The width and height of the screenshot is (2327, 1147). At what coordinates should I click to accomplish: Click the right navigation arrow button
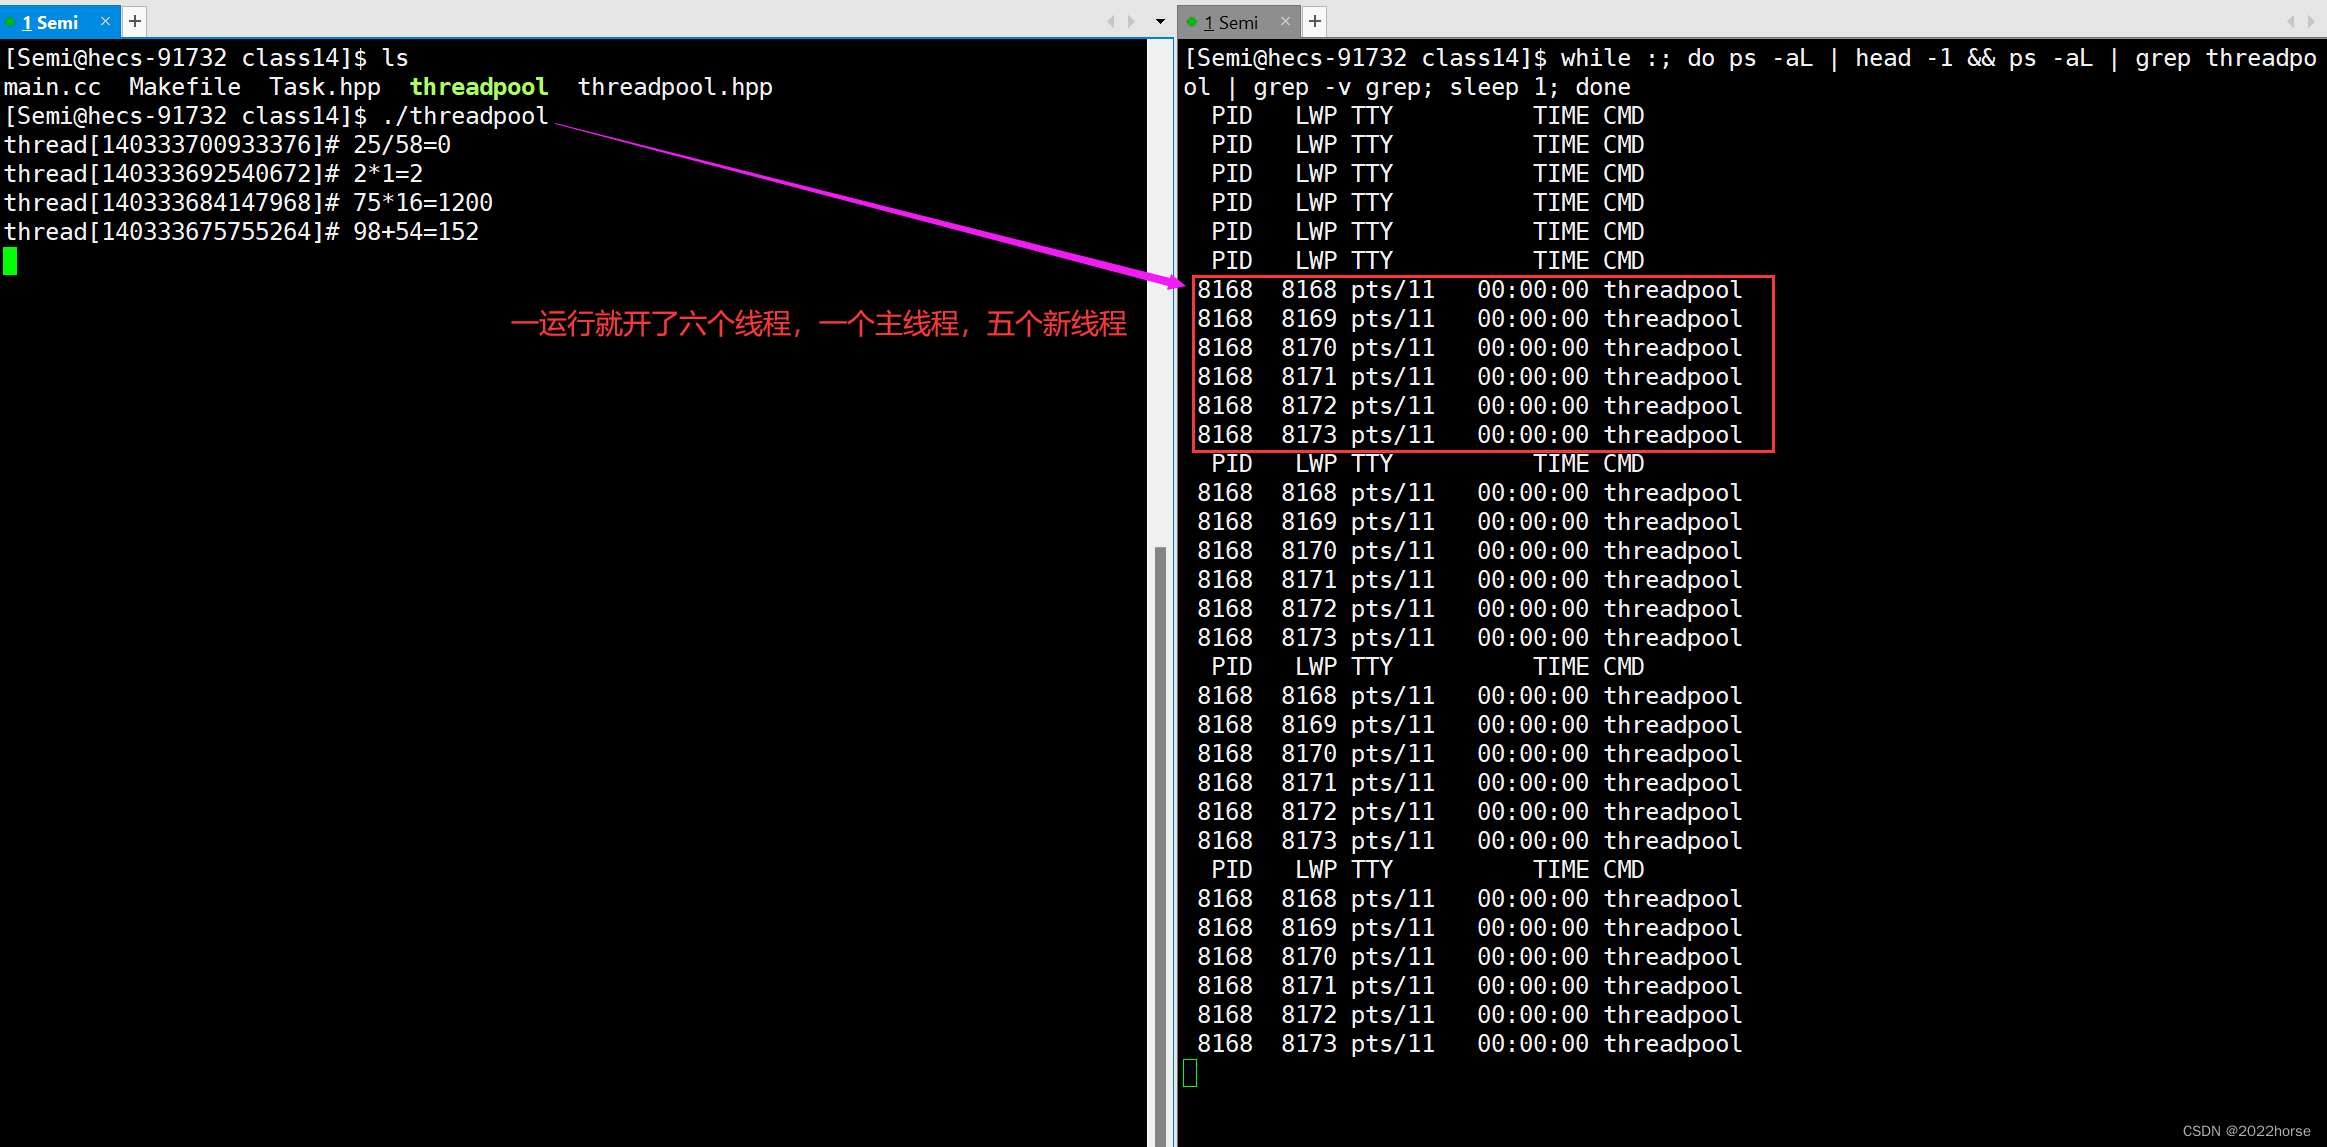click(1129, 21)
